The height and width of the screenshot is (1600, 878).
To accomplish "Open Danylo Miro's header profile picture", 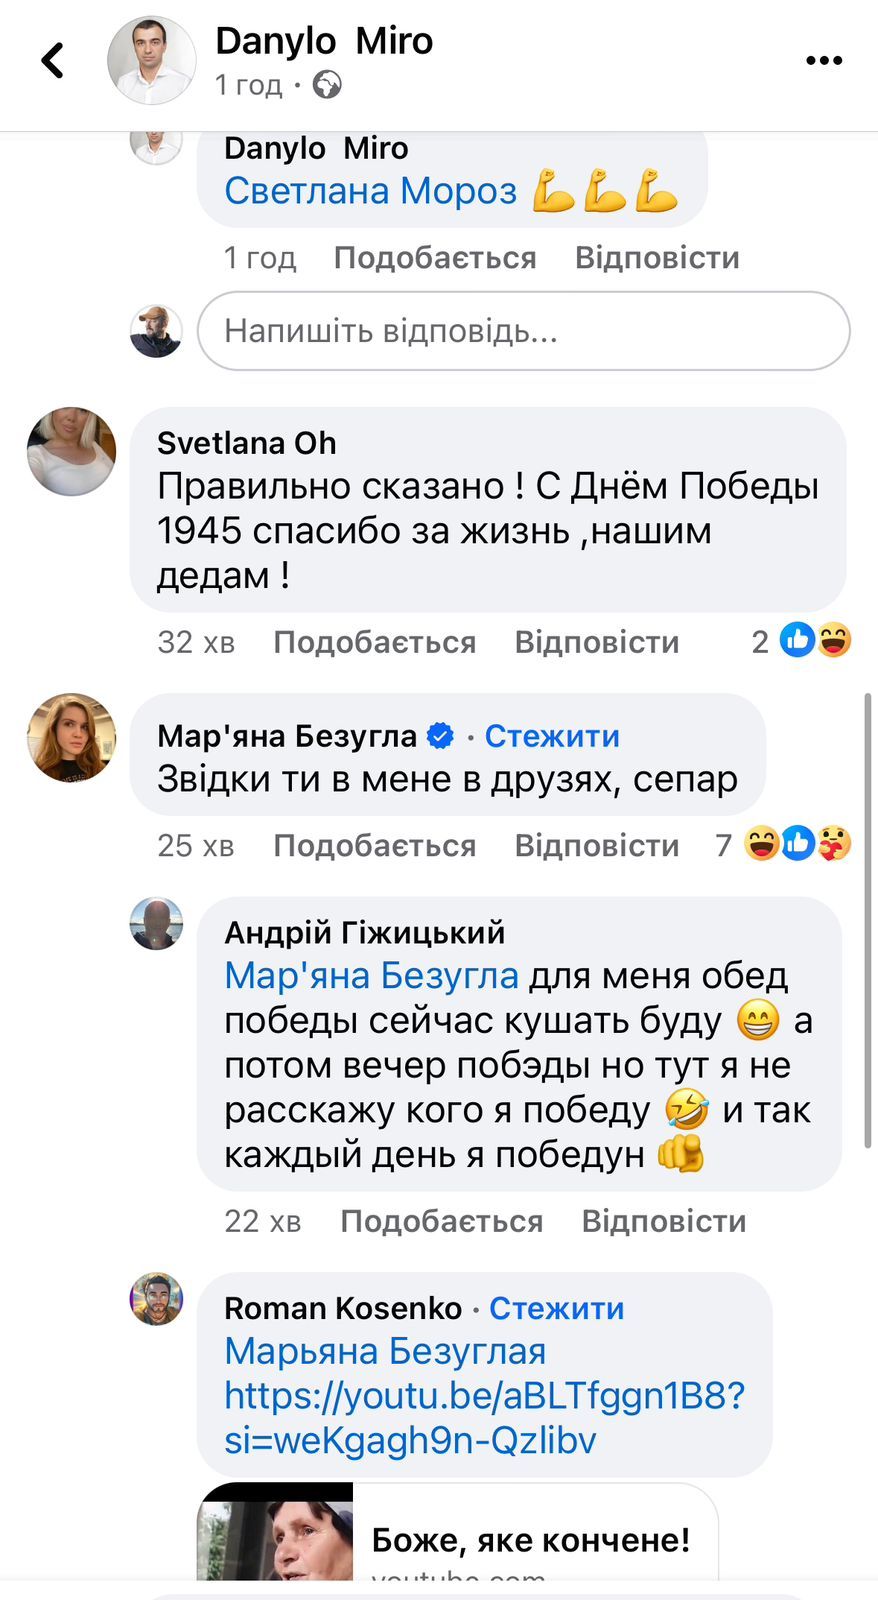I will pyautogui.click(x=151, y=61).
